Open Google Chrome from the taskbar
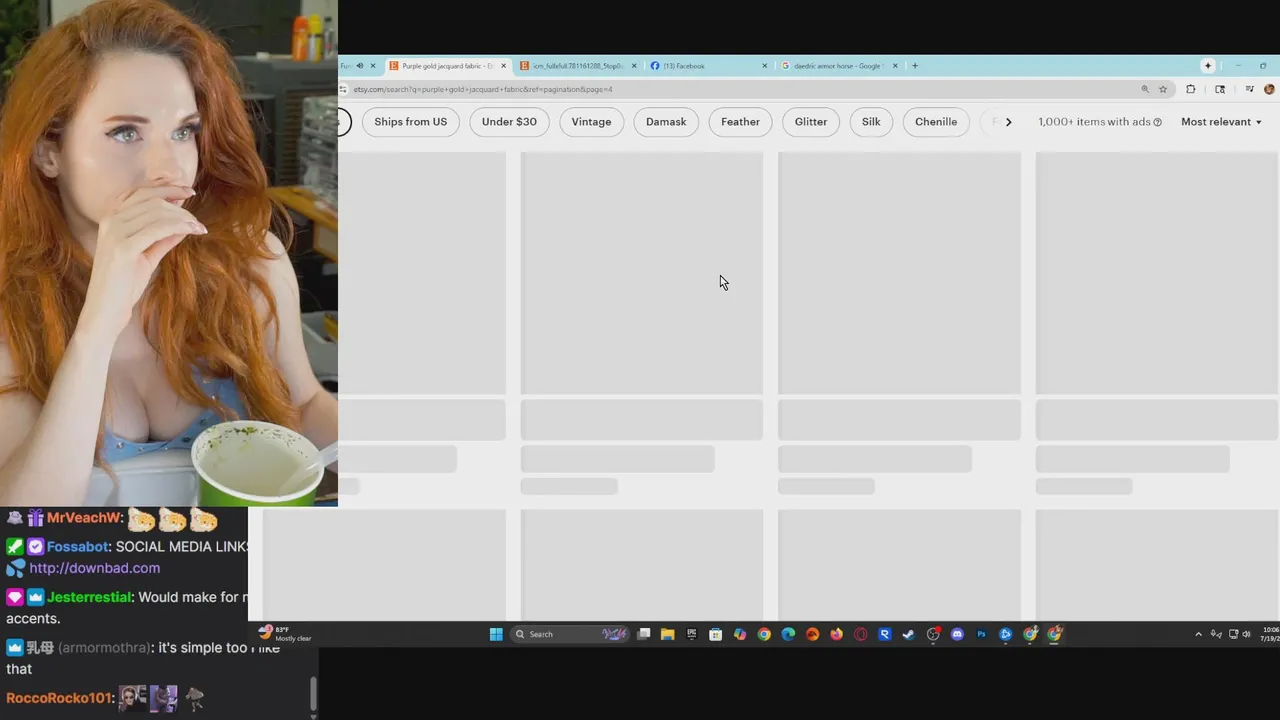Screen dimensions: 1280x720 pyautogui.click(x=764, y=634)
